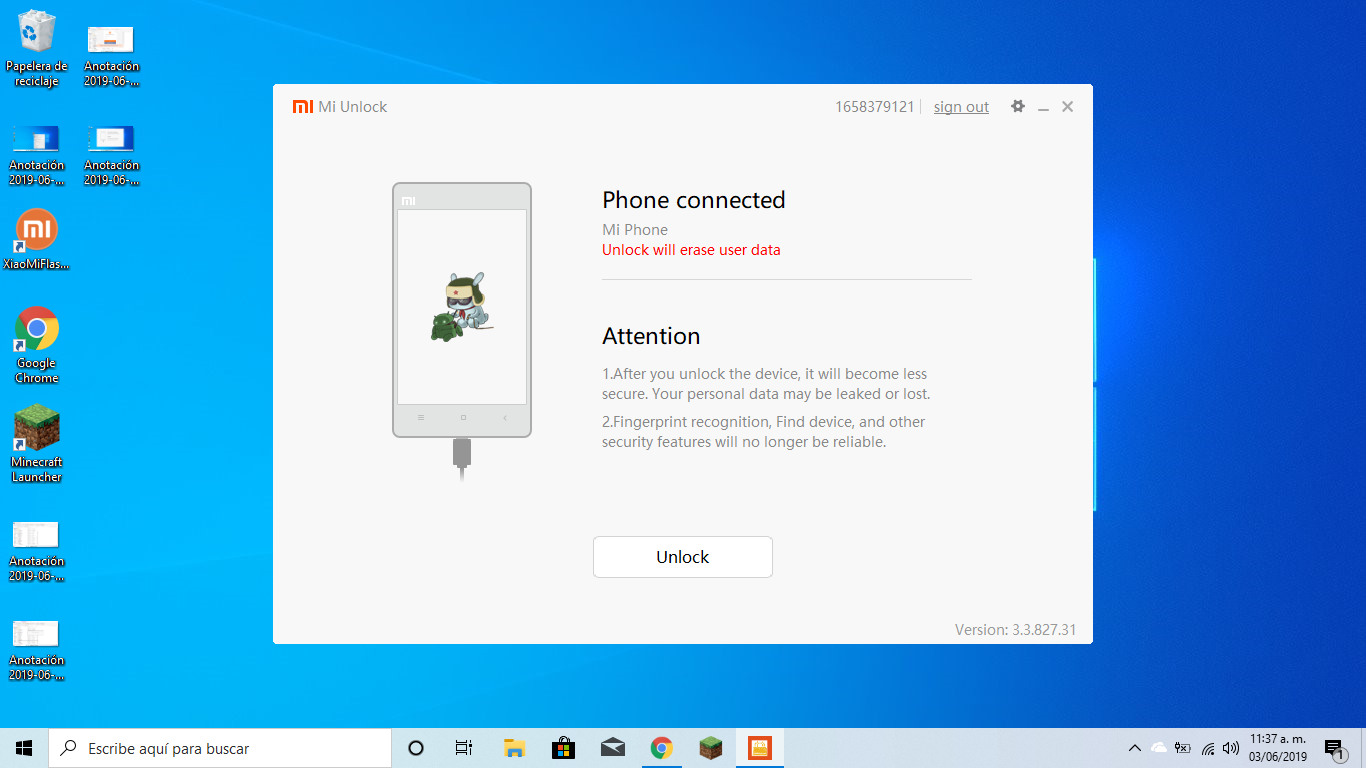Select Anotación file directly above XiaoMiFlash

(x=37, y=156)
